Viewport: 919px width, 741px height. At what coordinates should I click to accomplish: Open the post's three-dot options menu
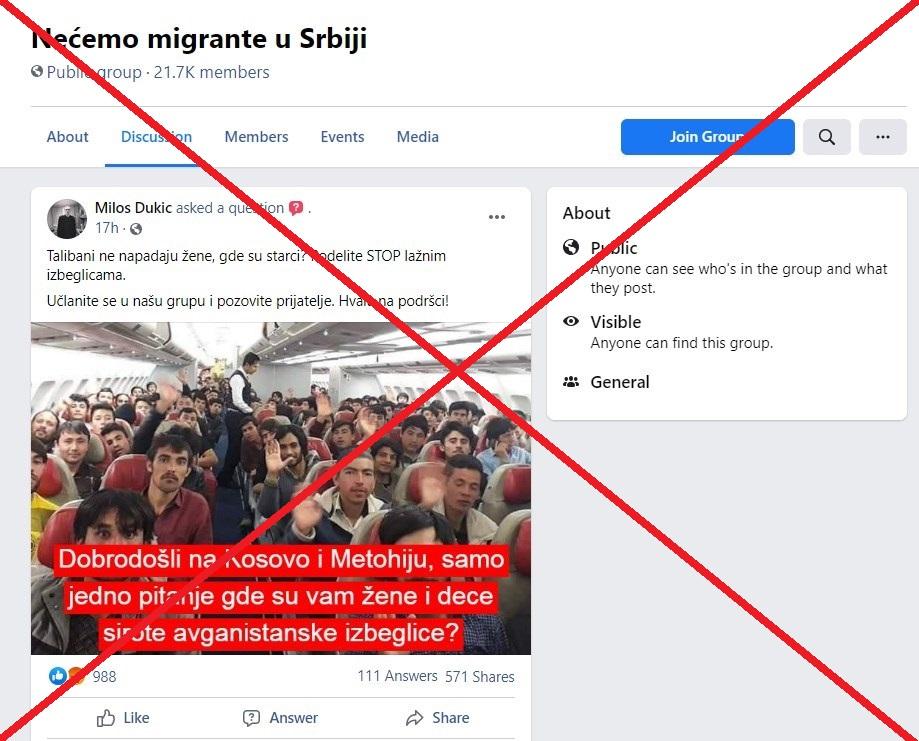pyautogui.click(x=497, y=217)
